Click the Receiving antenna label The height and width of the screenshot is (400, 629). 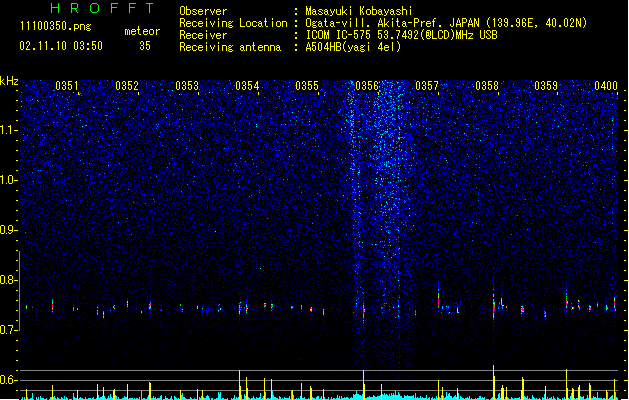coord(230,47)
